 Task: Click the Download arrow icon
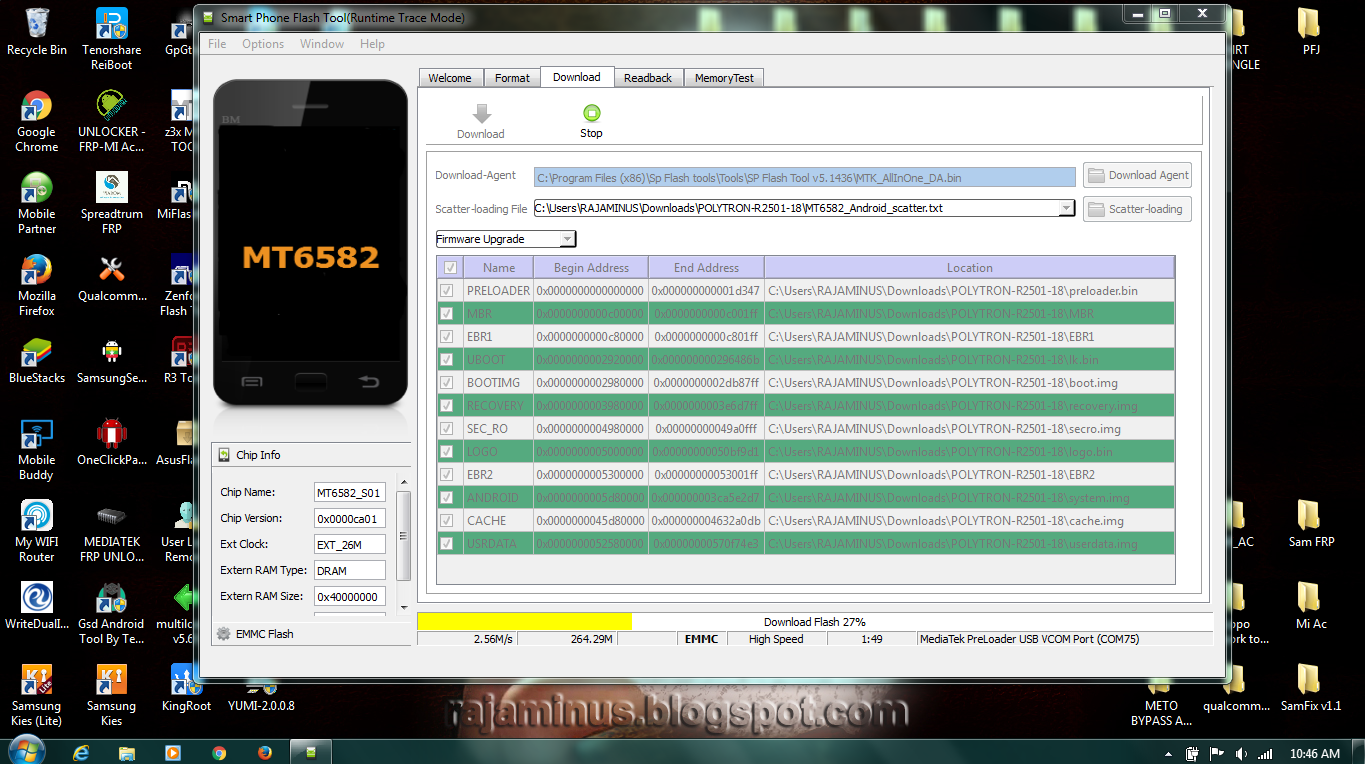[481, 113]
